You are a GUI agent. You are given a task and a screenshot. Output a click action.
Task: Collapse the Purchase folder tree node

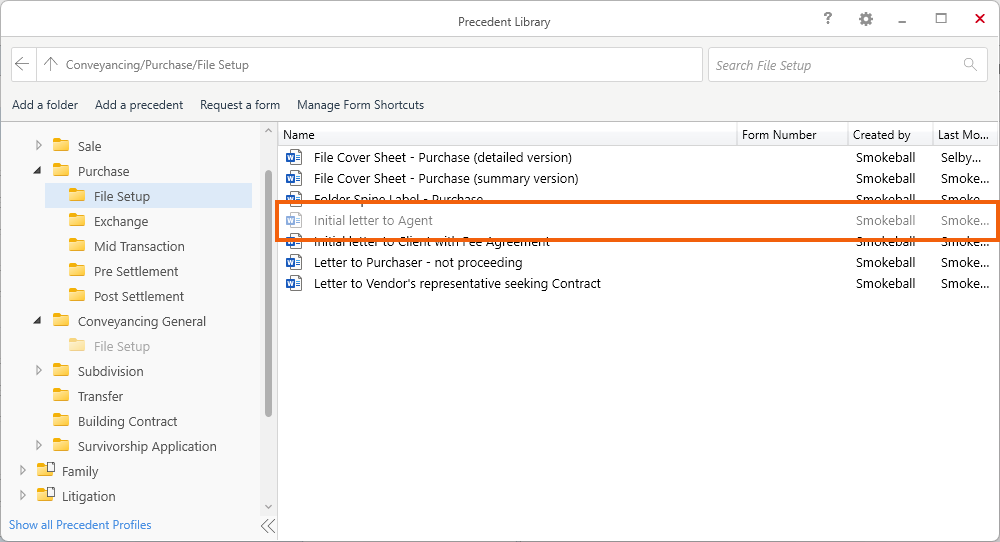click(38, 171)
